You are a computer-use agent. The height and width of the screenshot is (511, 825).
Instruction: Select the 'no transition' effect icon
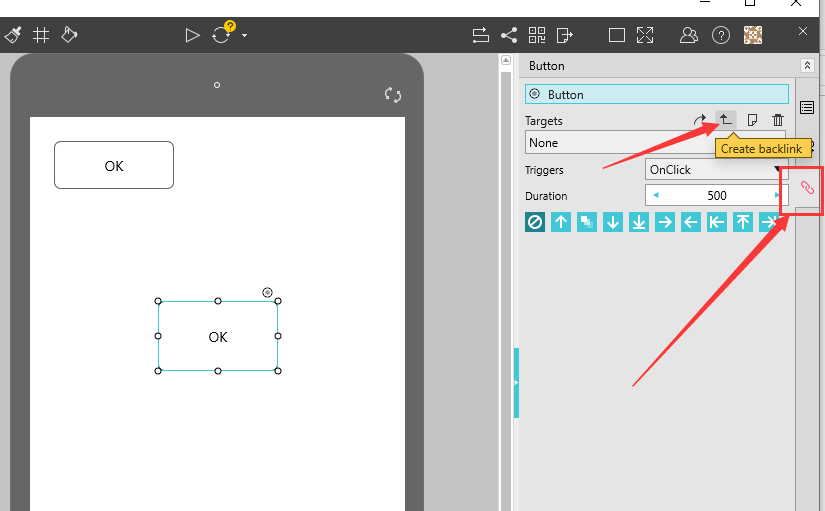[535, 222]
